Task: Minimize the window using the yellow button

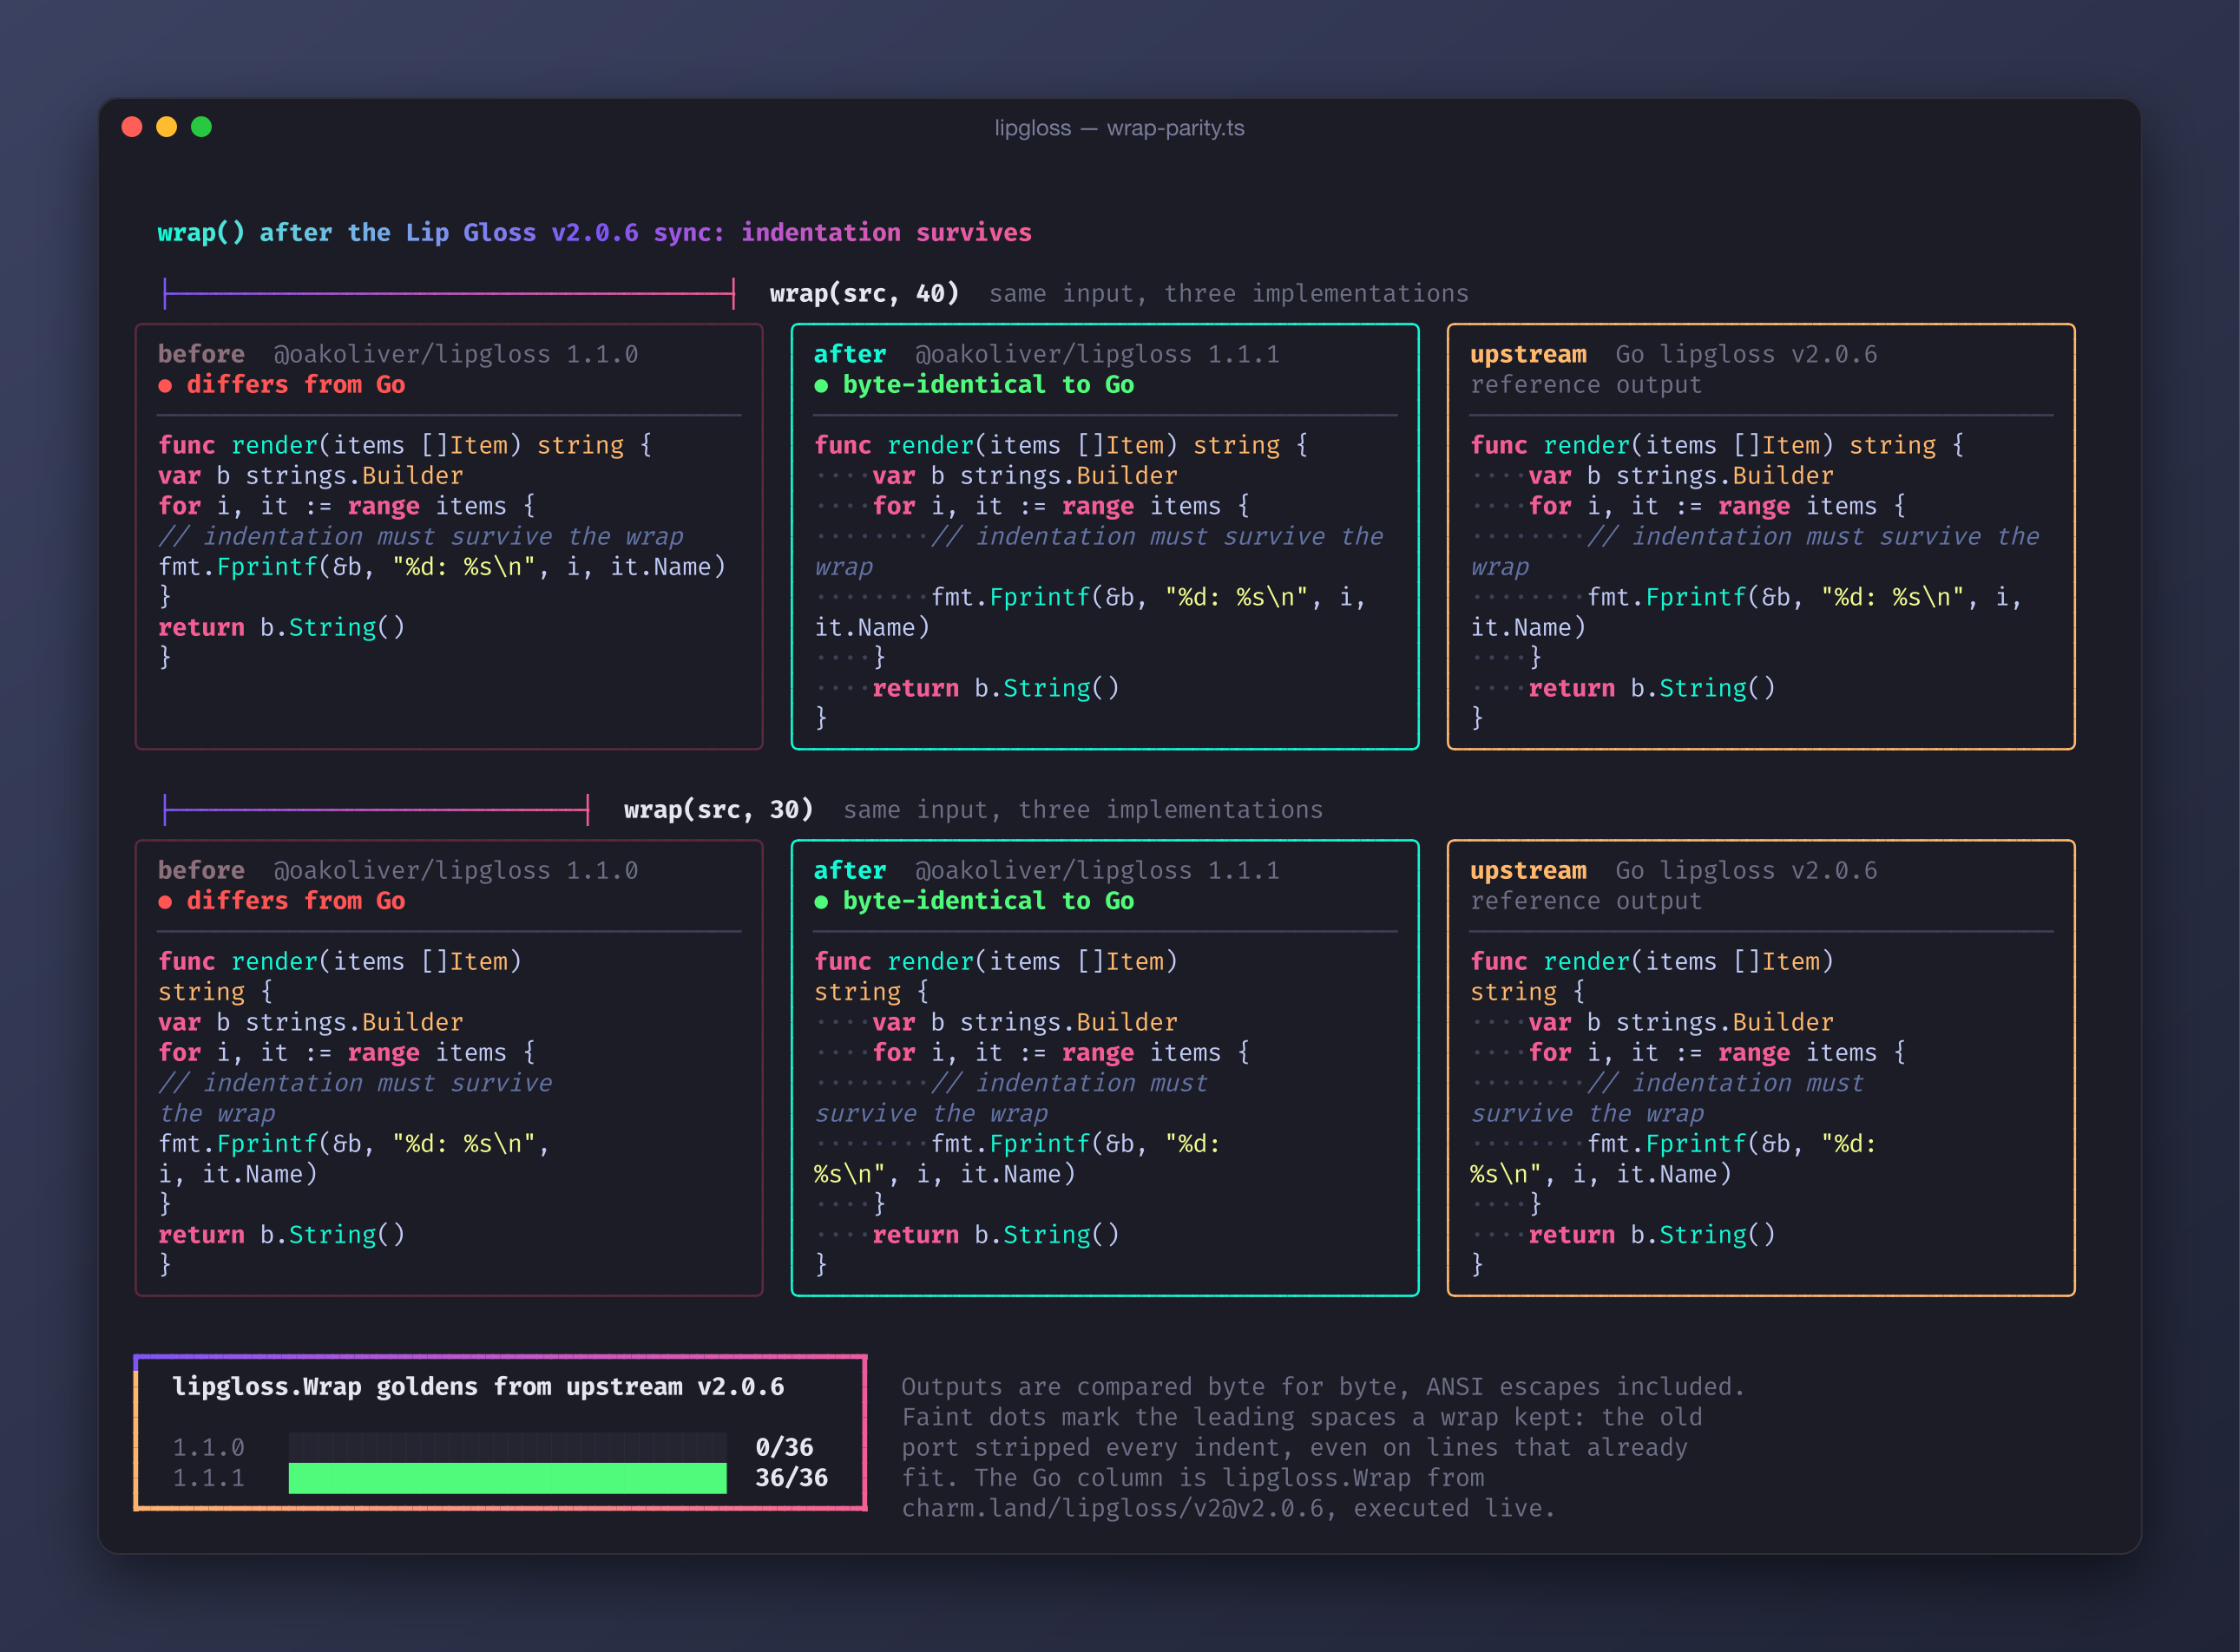Action: pyautogui.click(x=167, y=127)
